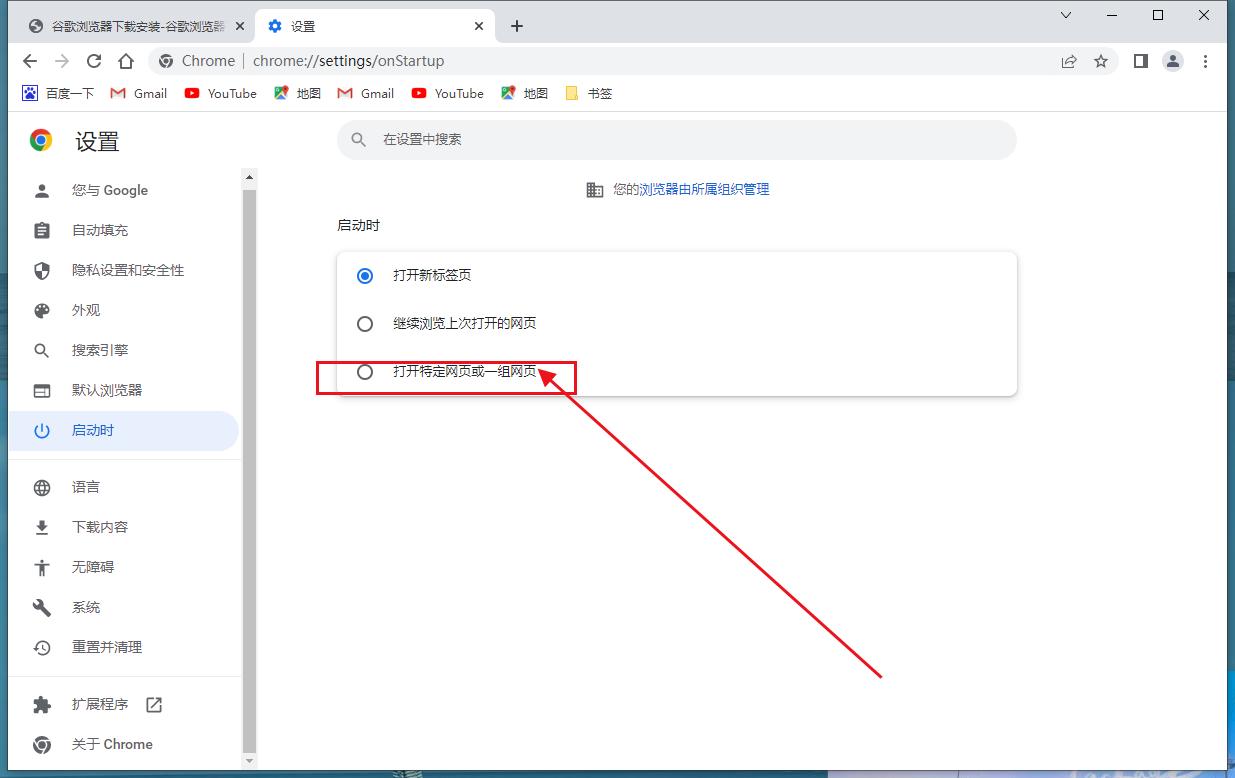Select the 重置并清理 section

(x=107, y=647)
